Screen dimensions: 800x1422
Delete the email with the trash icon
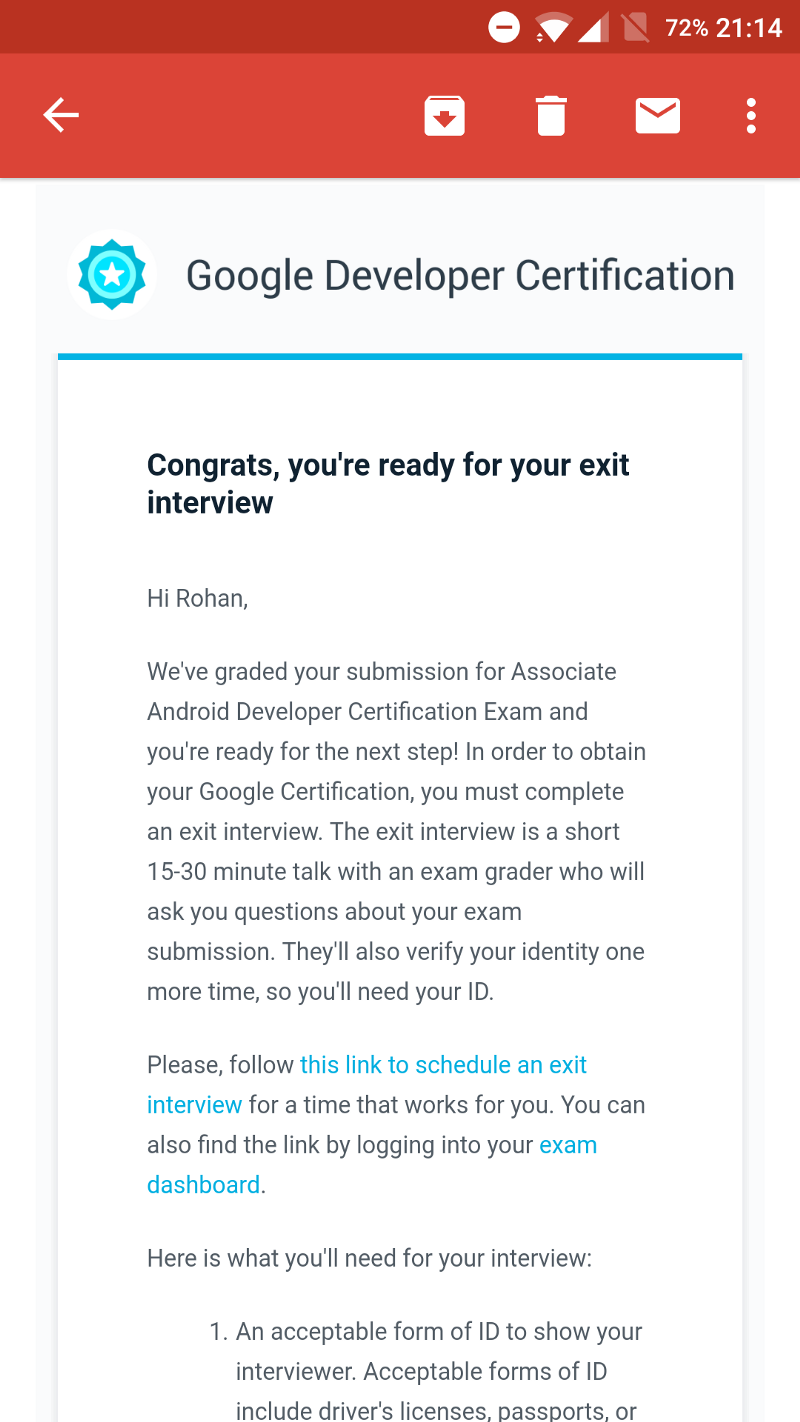[550, 116]
